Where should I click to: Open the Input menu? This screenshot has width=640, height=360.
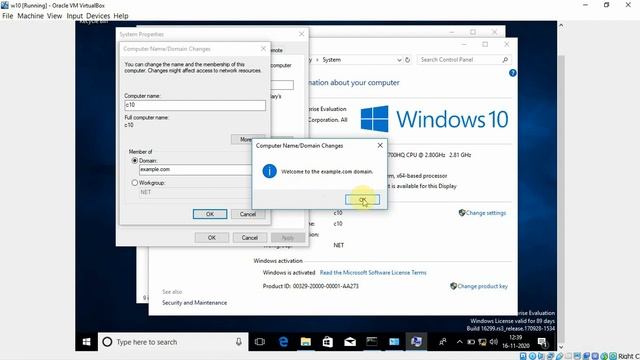coord(75,16)
